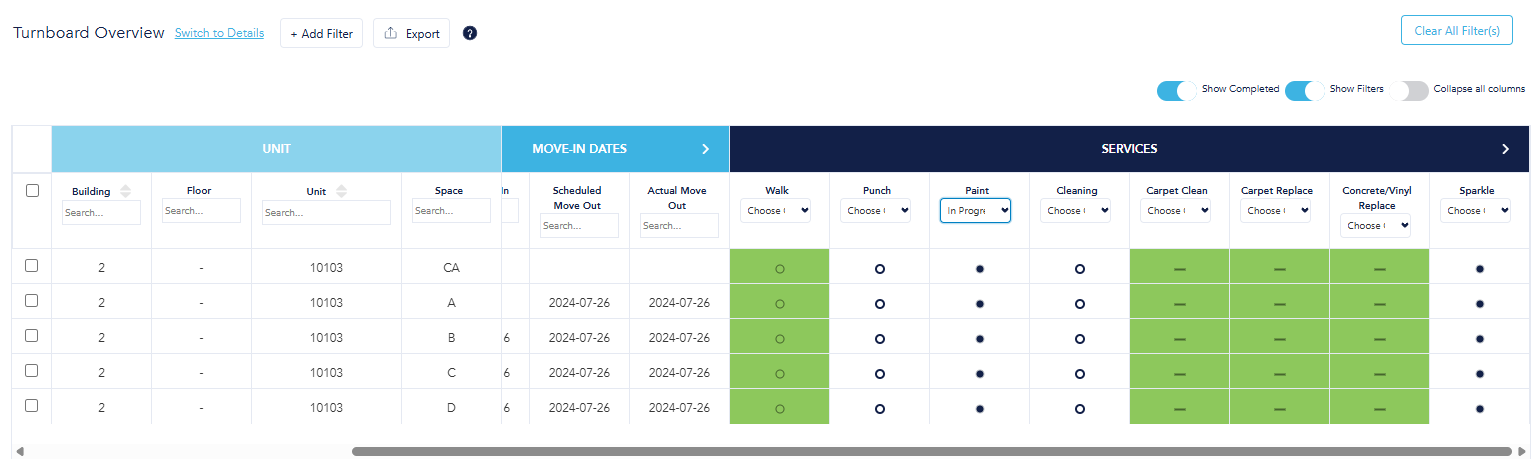Click Paint status dot for space B
Viewport: 1531px width, 465px height.
980,339
